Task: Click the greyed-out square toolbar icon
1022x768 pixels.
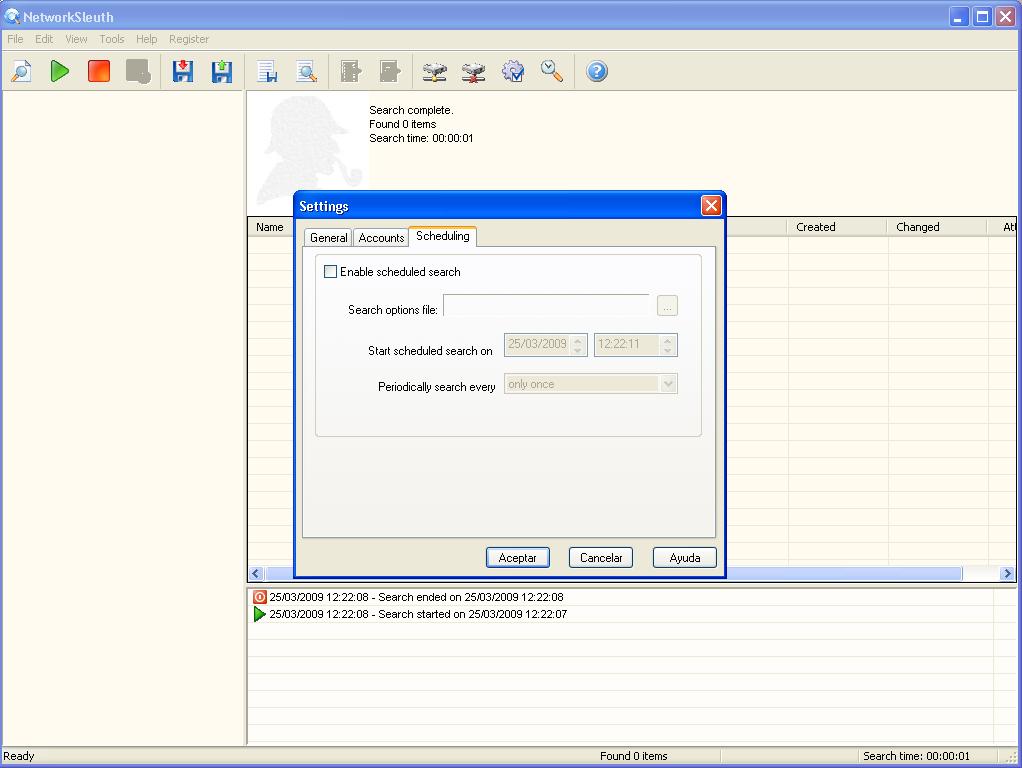Action: [x=138, y=71]
